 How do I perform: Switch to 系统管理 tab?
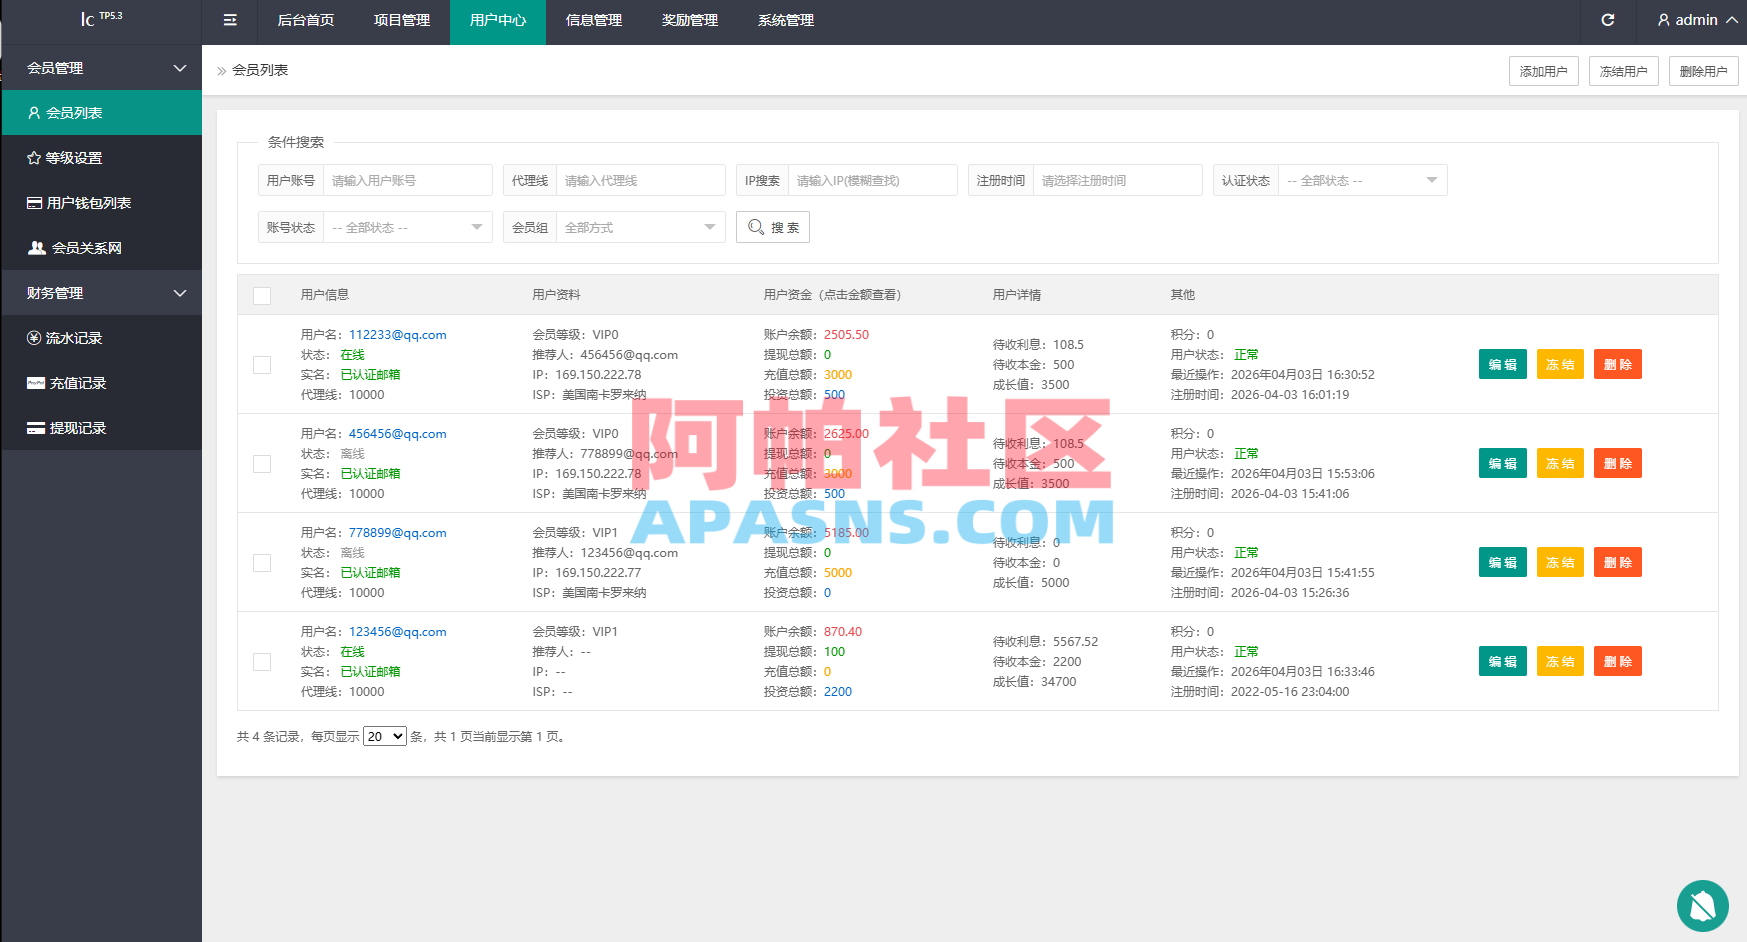[786, 20]
